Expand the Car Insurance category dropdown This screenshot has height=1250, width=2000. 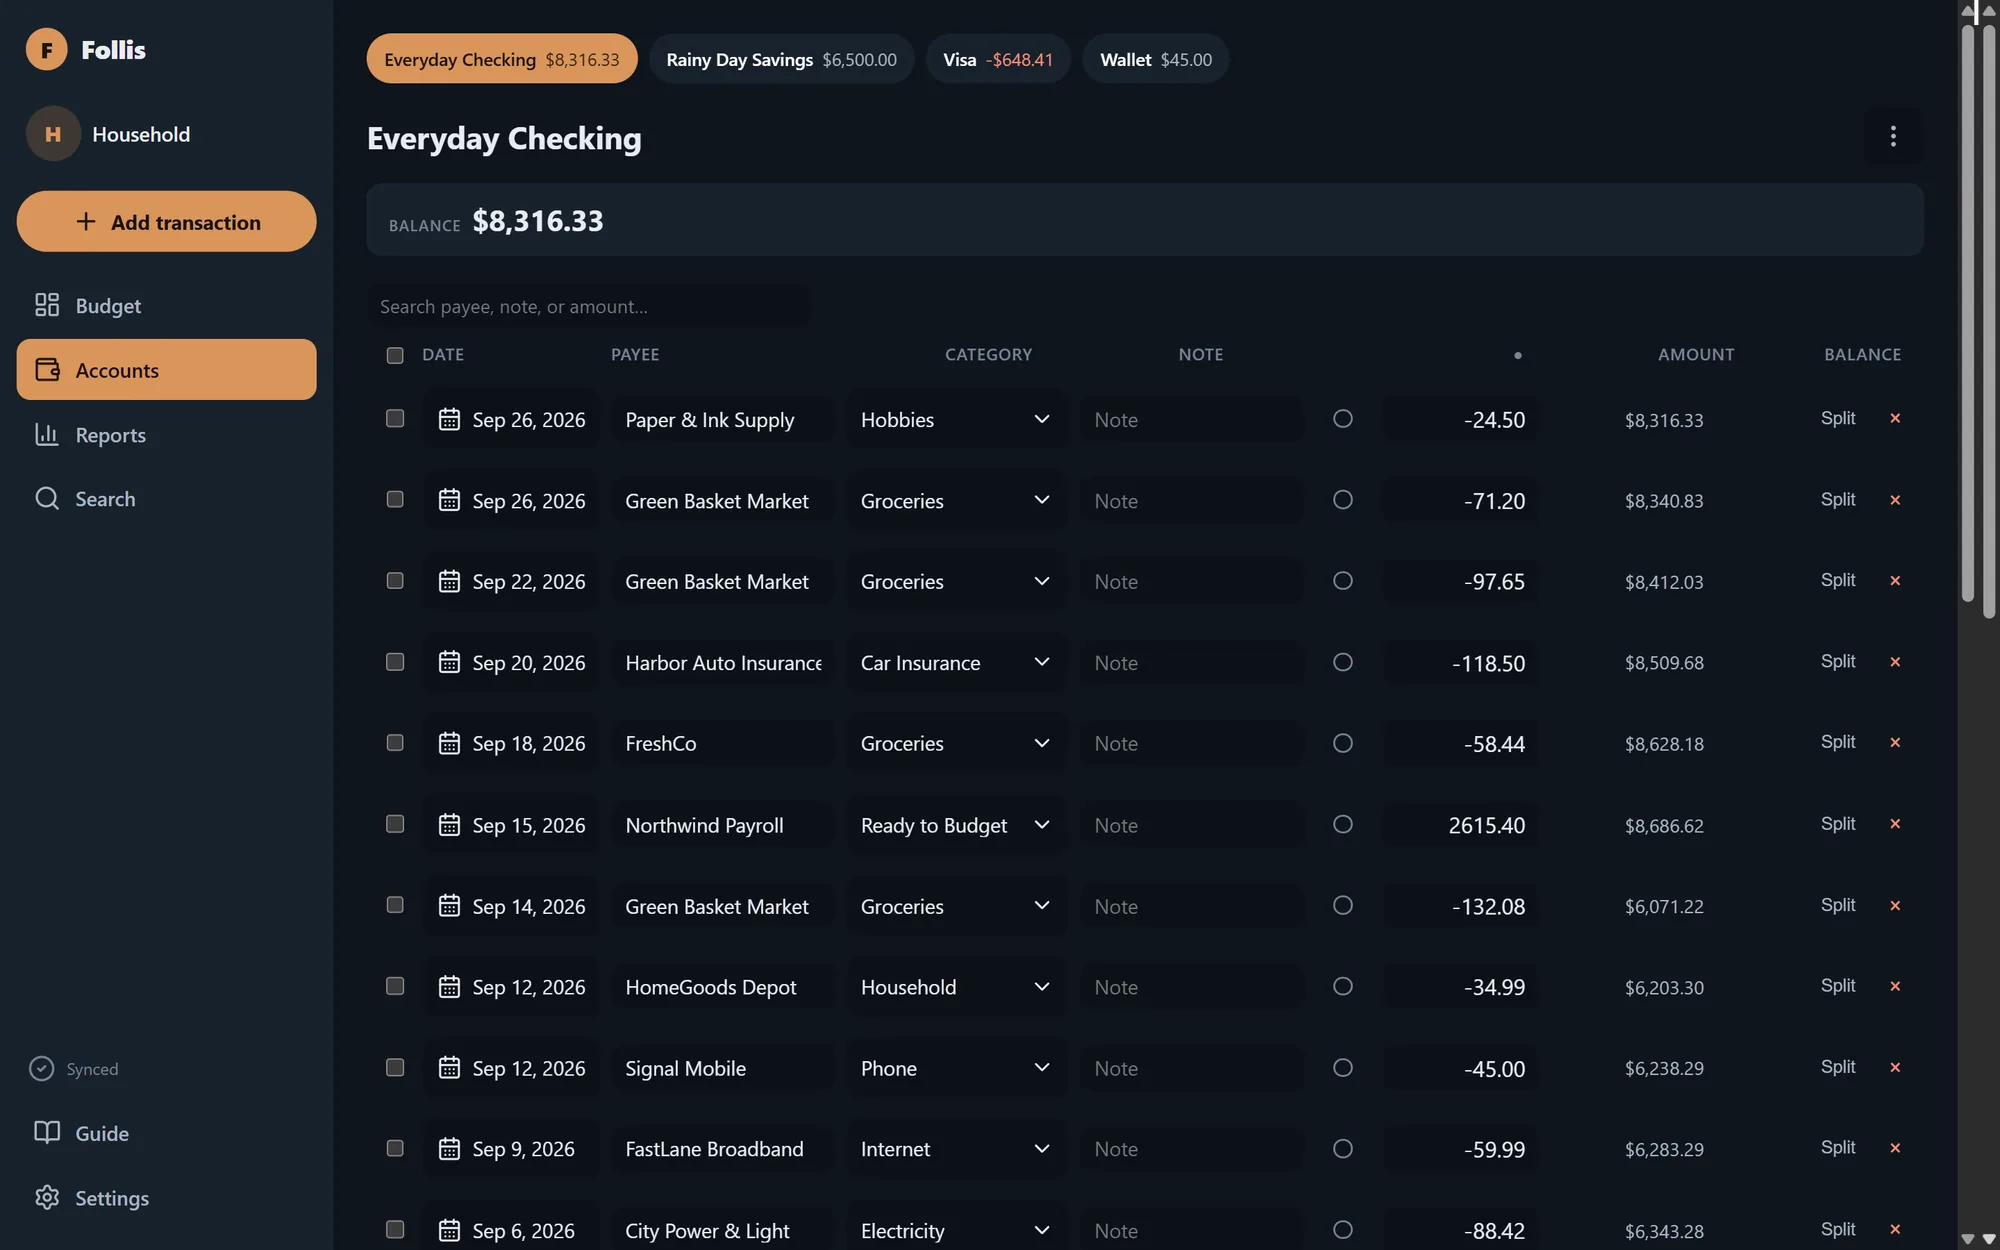(956, 662)
